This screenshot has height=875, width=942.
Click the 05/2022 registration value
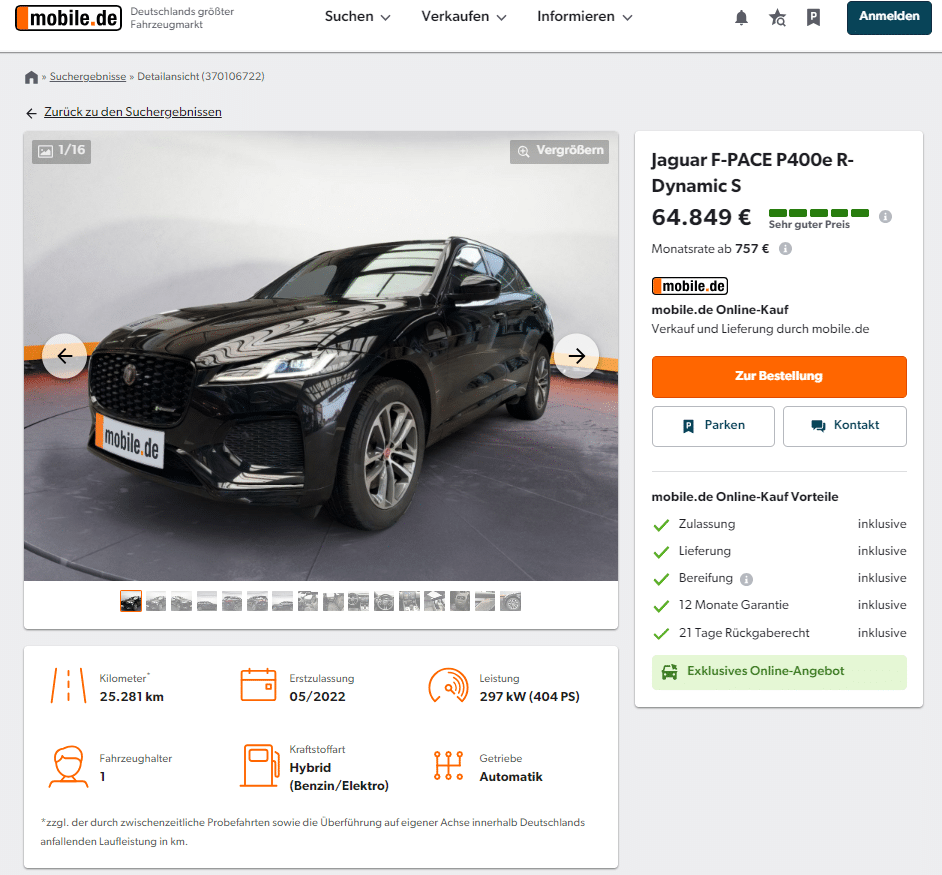coord(317,697)
